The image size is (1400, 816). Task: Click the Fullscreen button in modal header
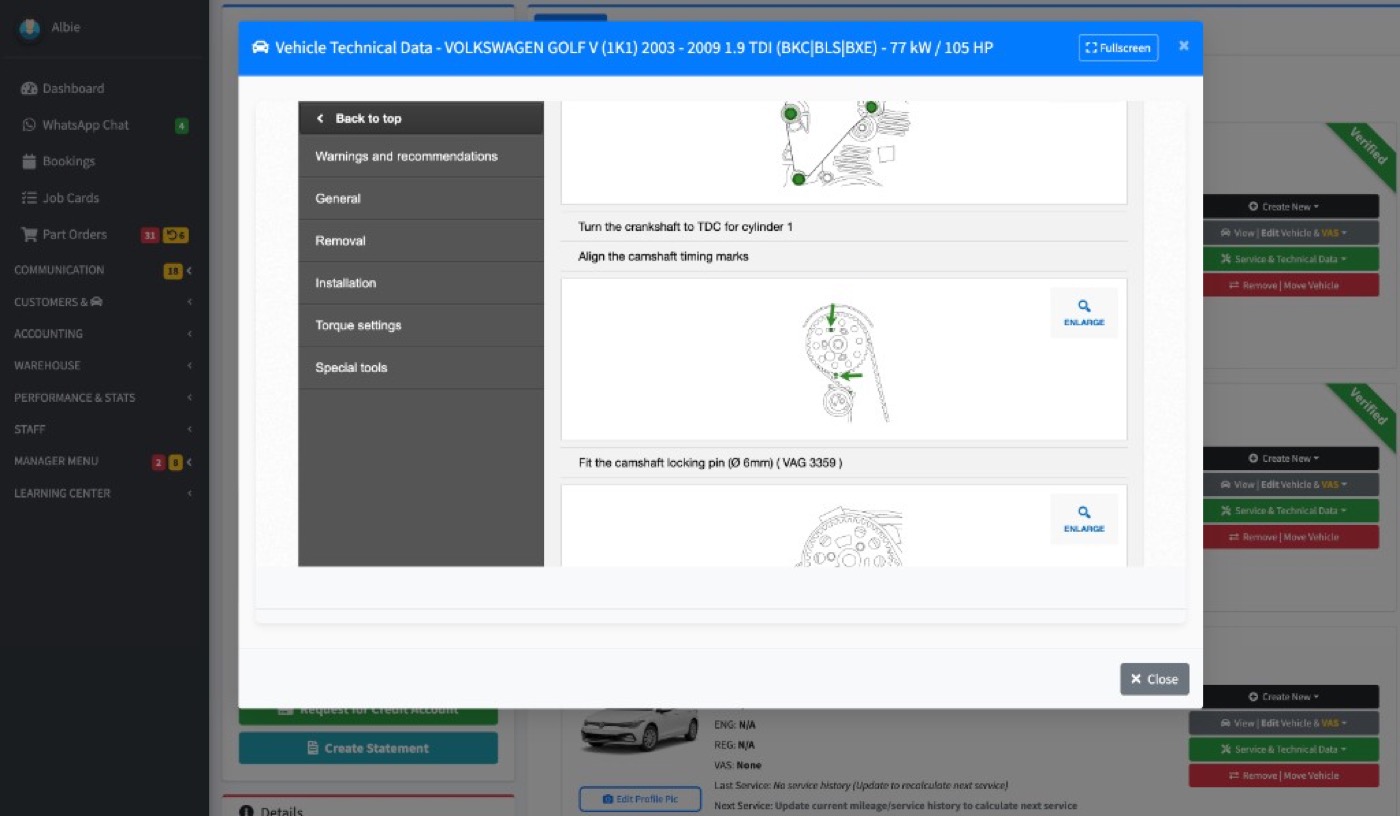point(1118,48)
